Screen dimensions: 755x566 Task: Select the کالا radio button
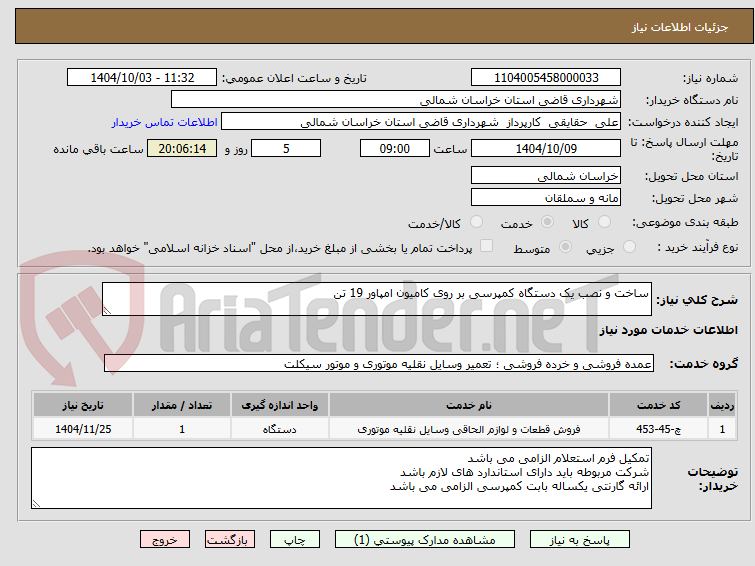[x=604, y=222]
